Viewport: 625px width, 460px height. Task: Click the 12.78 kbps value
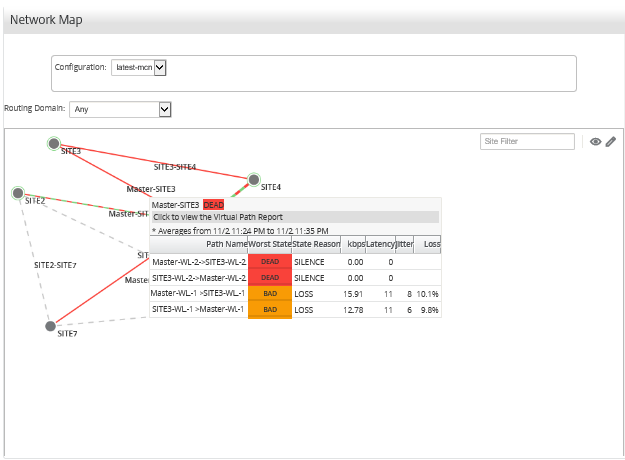tap(353, 310)
